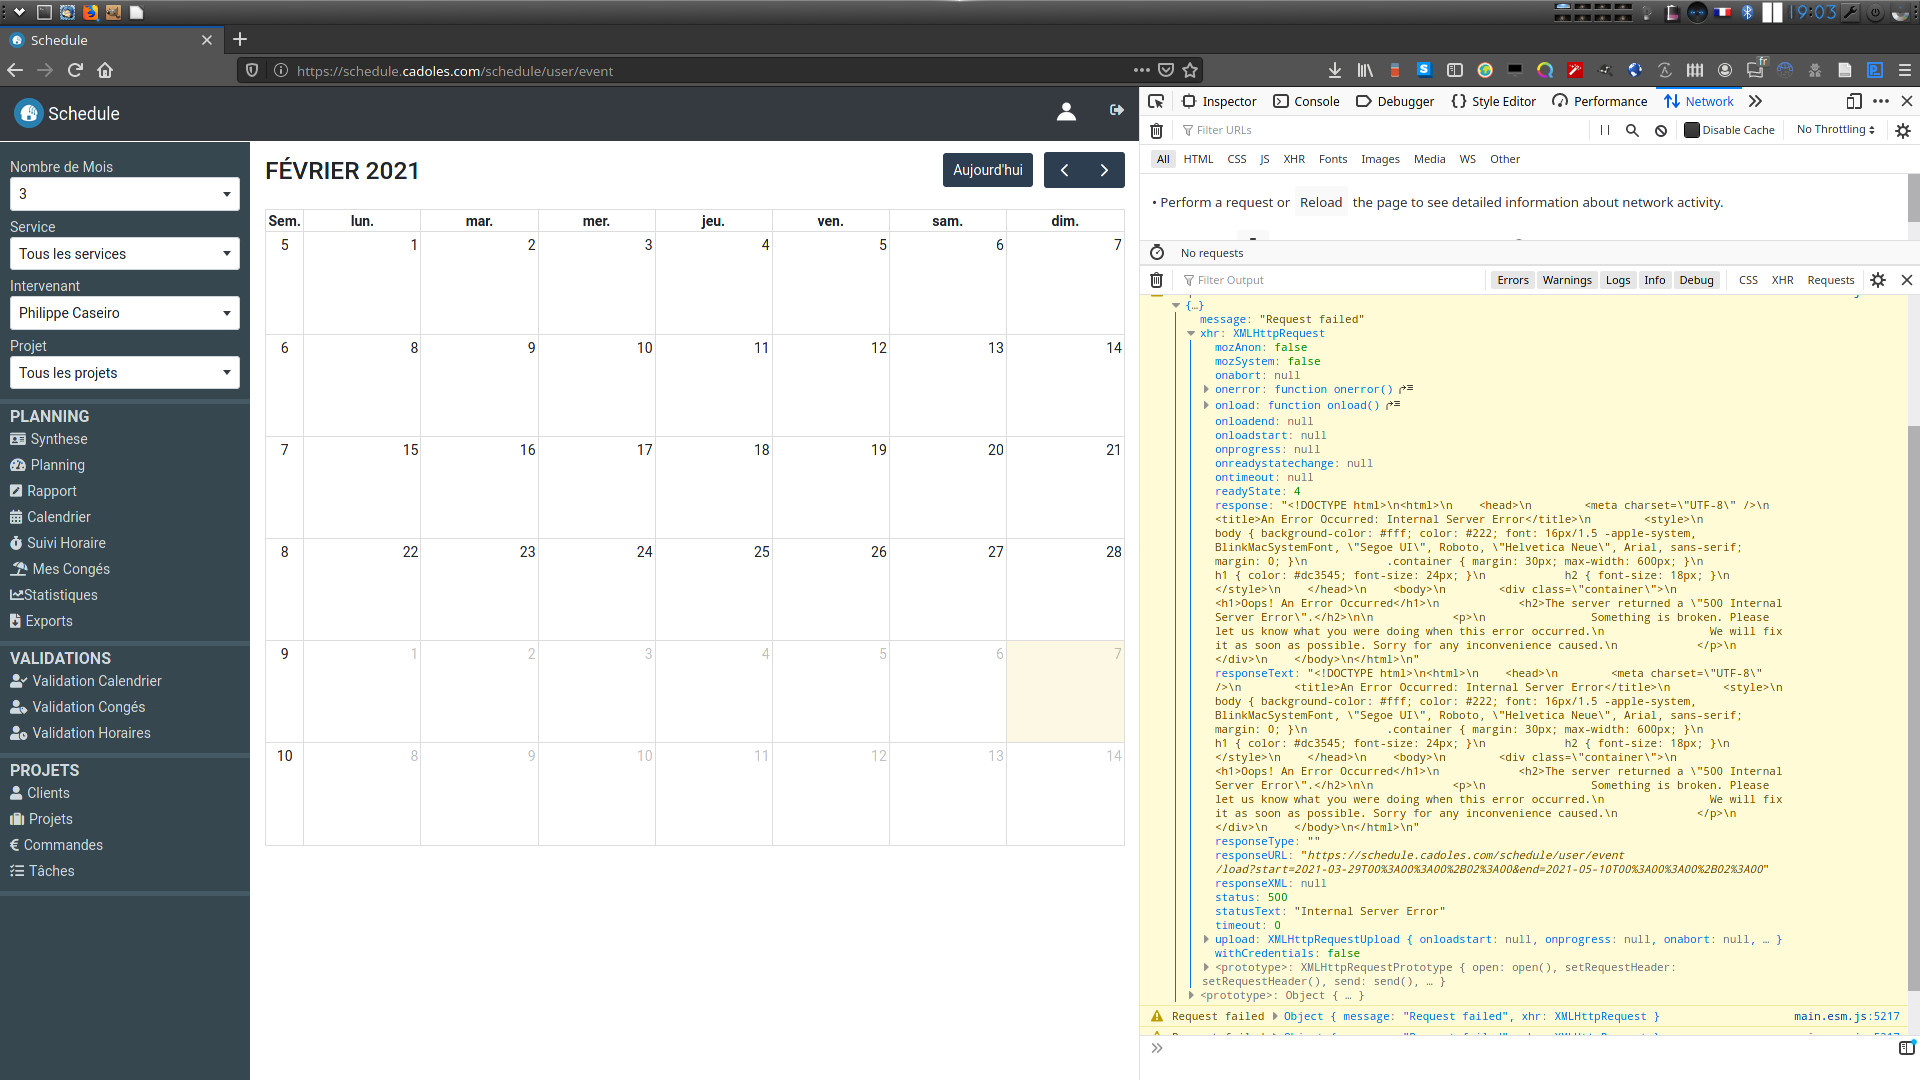Screen dimensions: 1920x1080
Task: Open the Nombre de Mois dropdown
Action: pyautogui.click(x=125, y=194)
